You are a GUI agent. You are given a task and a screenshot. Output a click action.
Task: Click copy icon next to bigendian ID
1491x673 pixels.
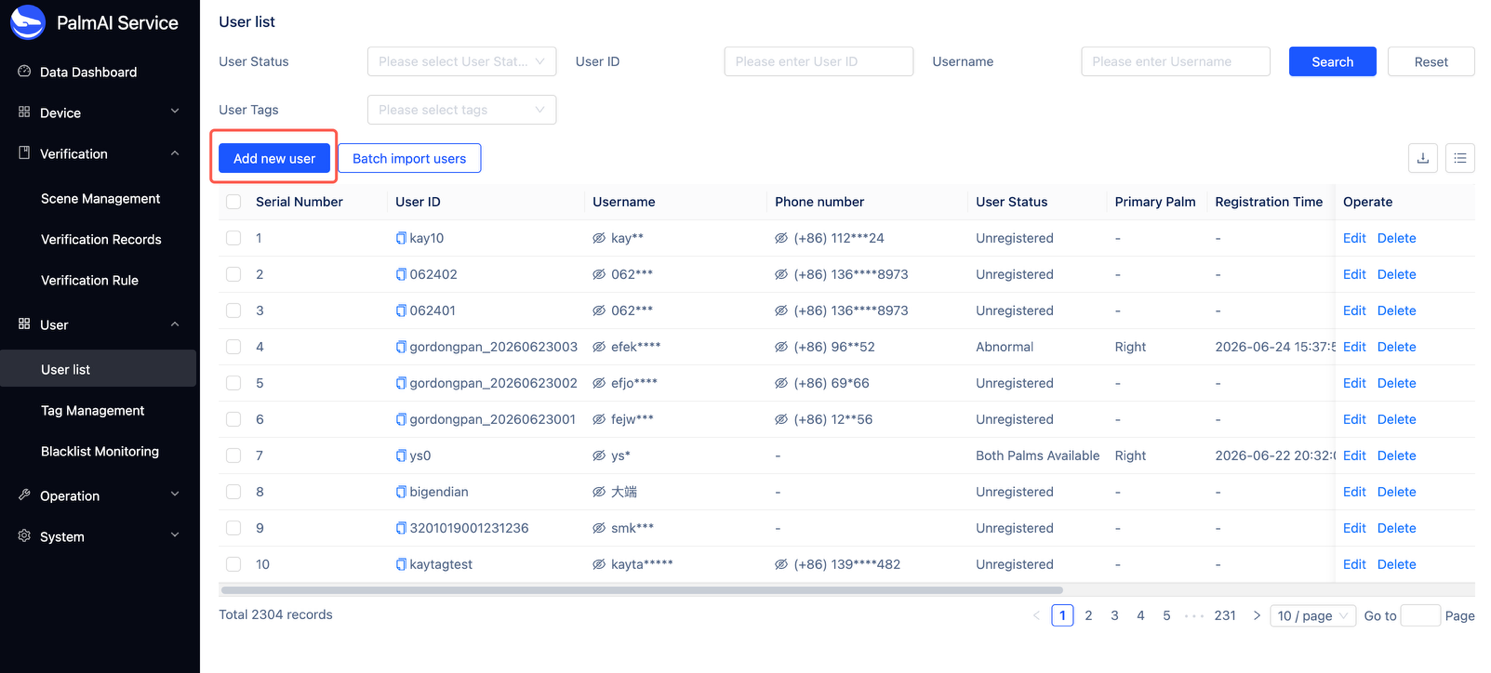click(x=401, y=492)
